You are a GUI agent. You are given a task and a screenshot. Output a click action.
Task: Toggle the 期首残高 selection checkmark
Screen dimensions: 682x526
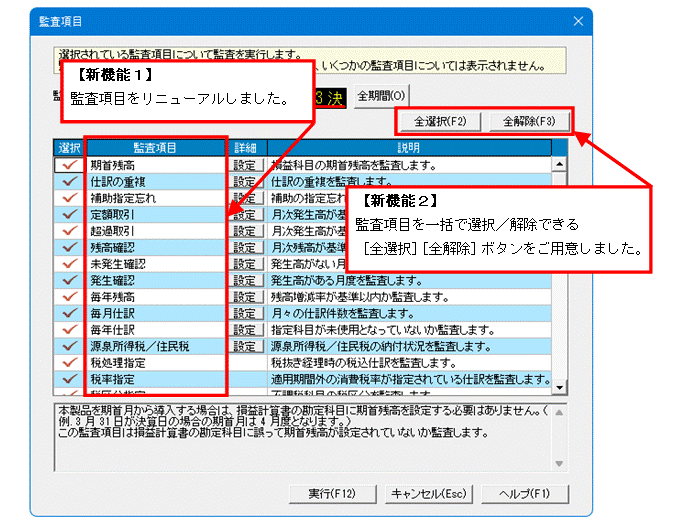coord(69,165)
